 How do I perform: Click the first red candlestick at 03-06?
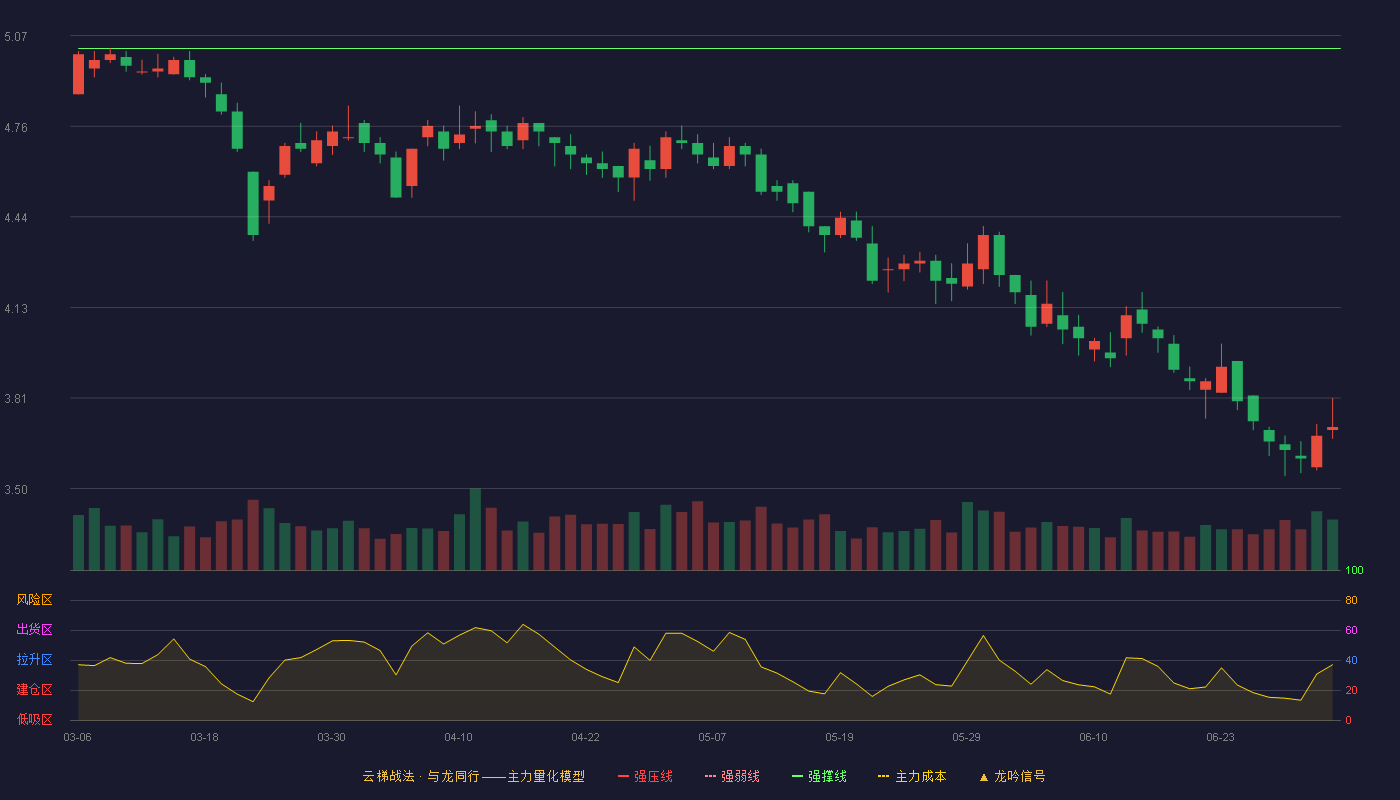[x=78, y=74]
